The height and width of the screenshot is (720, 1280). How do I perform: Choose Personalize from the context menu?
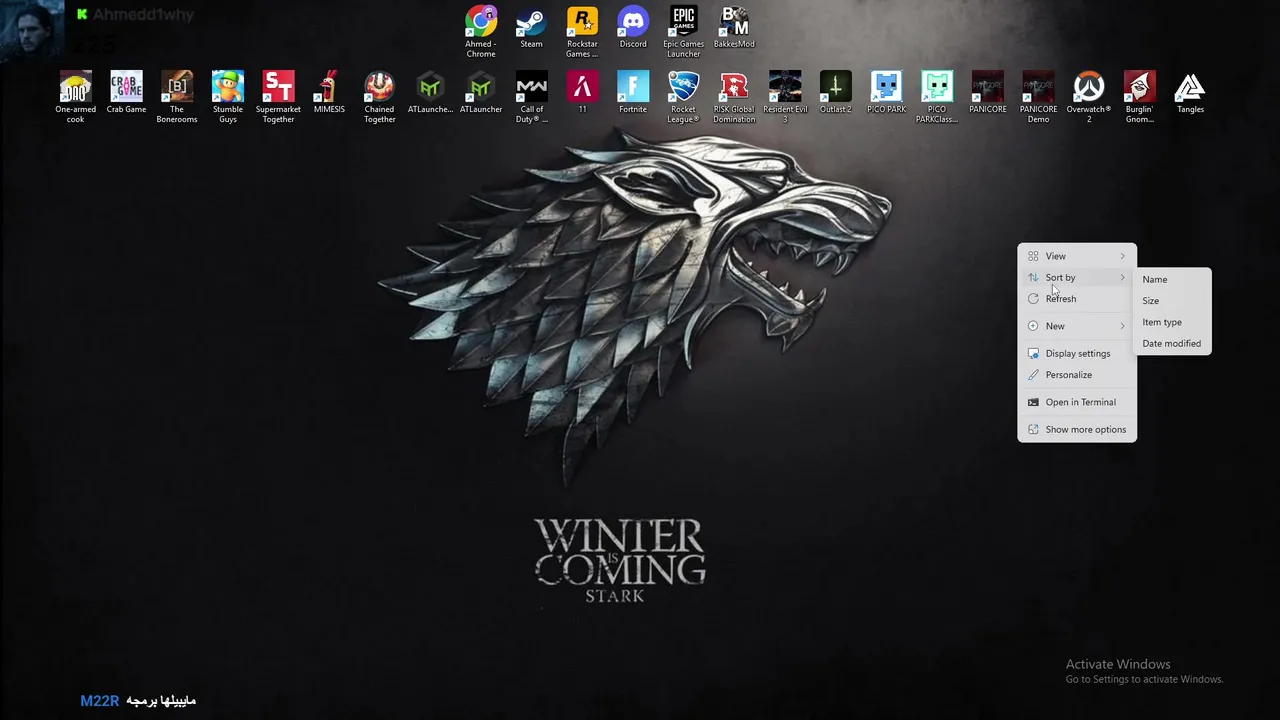[x=1077, y=375]
